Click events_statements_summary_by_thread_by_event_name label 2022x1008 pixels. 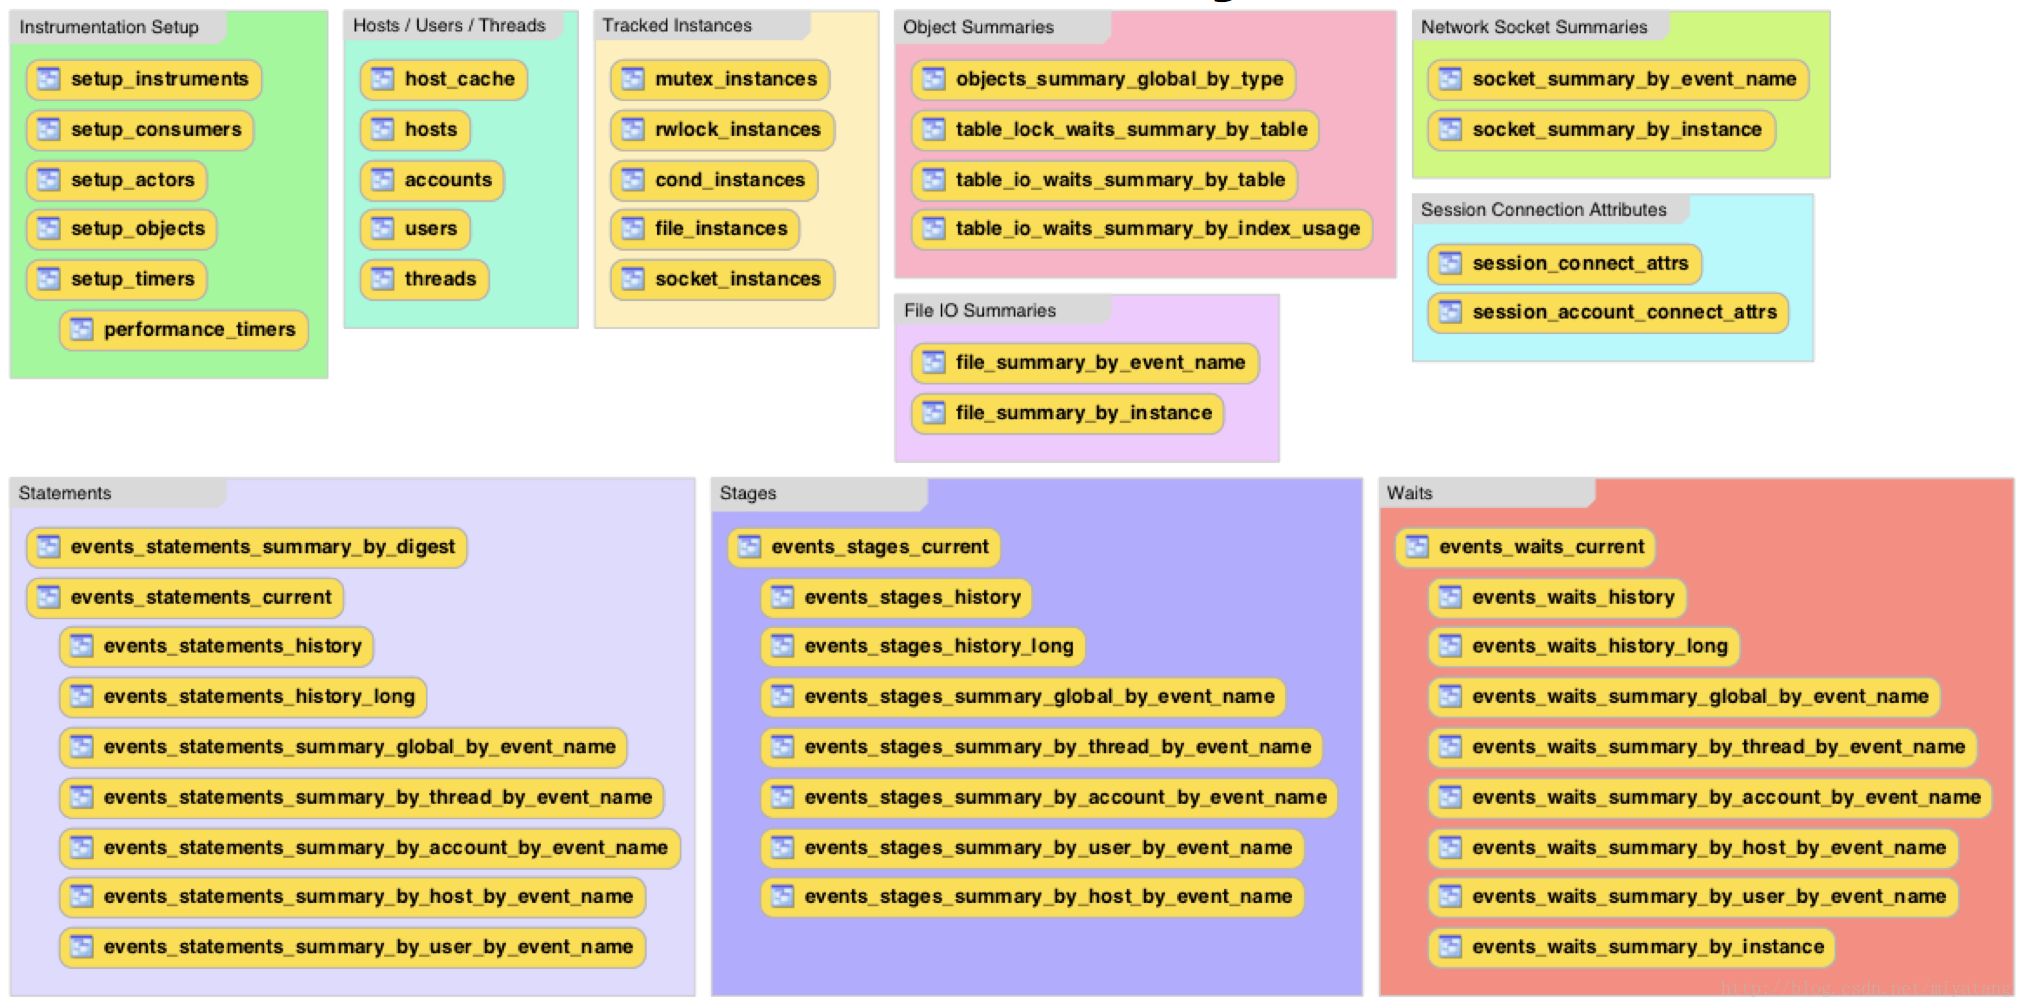[x=378, y=797]
